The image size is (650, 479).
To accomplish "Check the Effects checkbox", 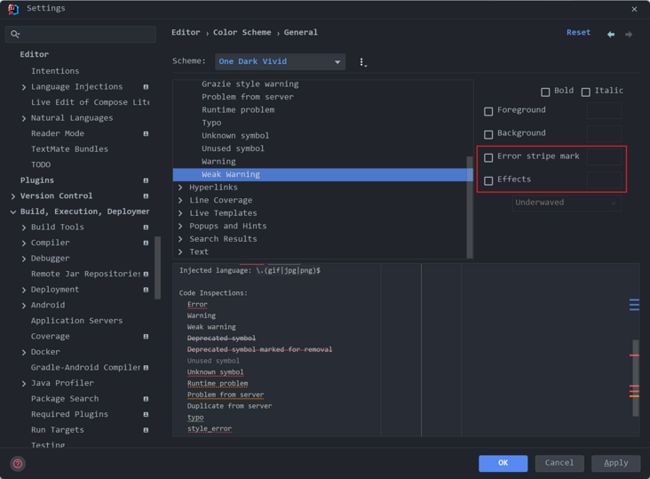I will coord(488,181).
